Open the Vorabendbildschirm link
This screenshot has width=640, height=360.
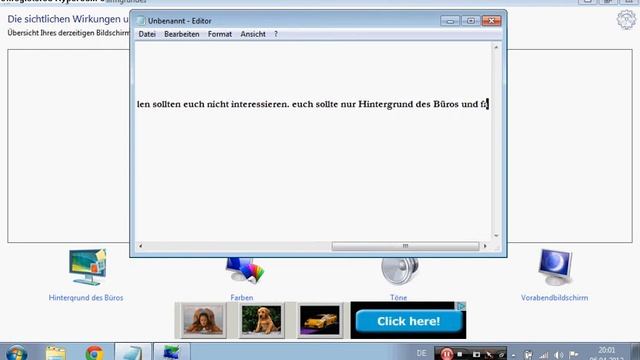[x=554, y=298]
